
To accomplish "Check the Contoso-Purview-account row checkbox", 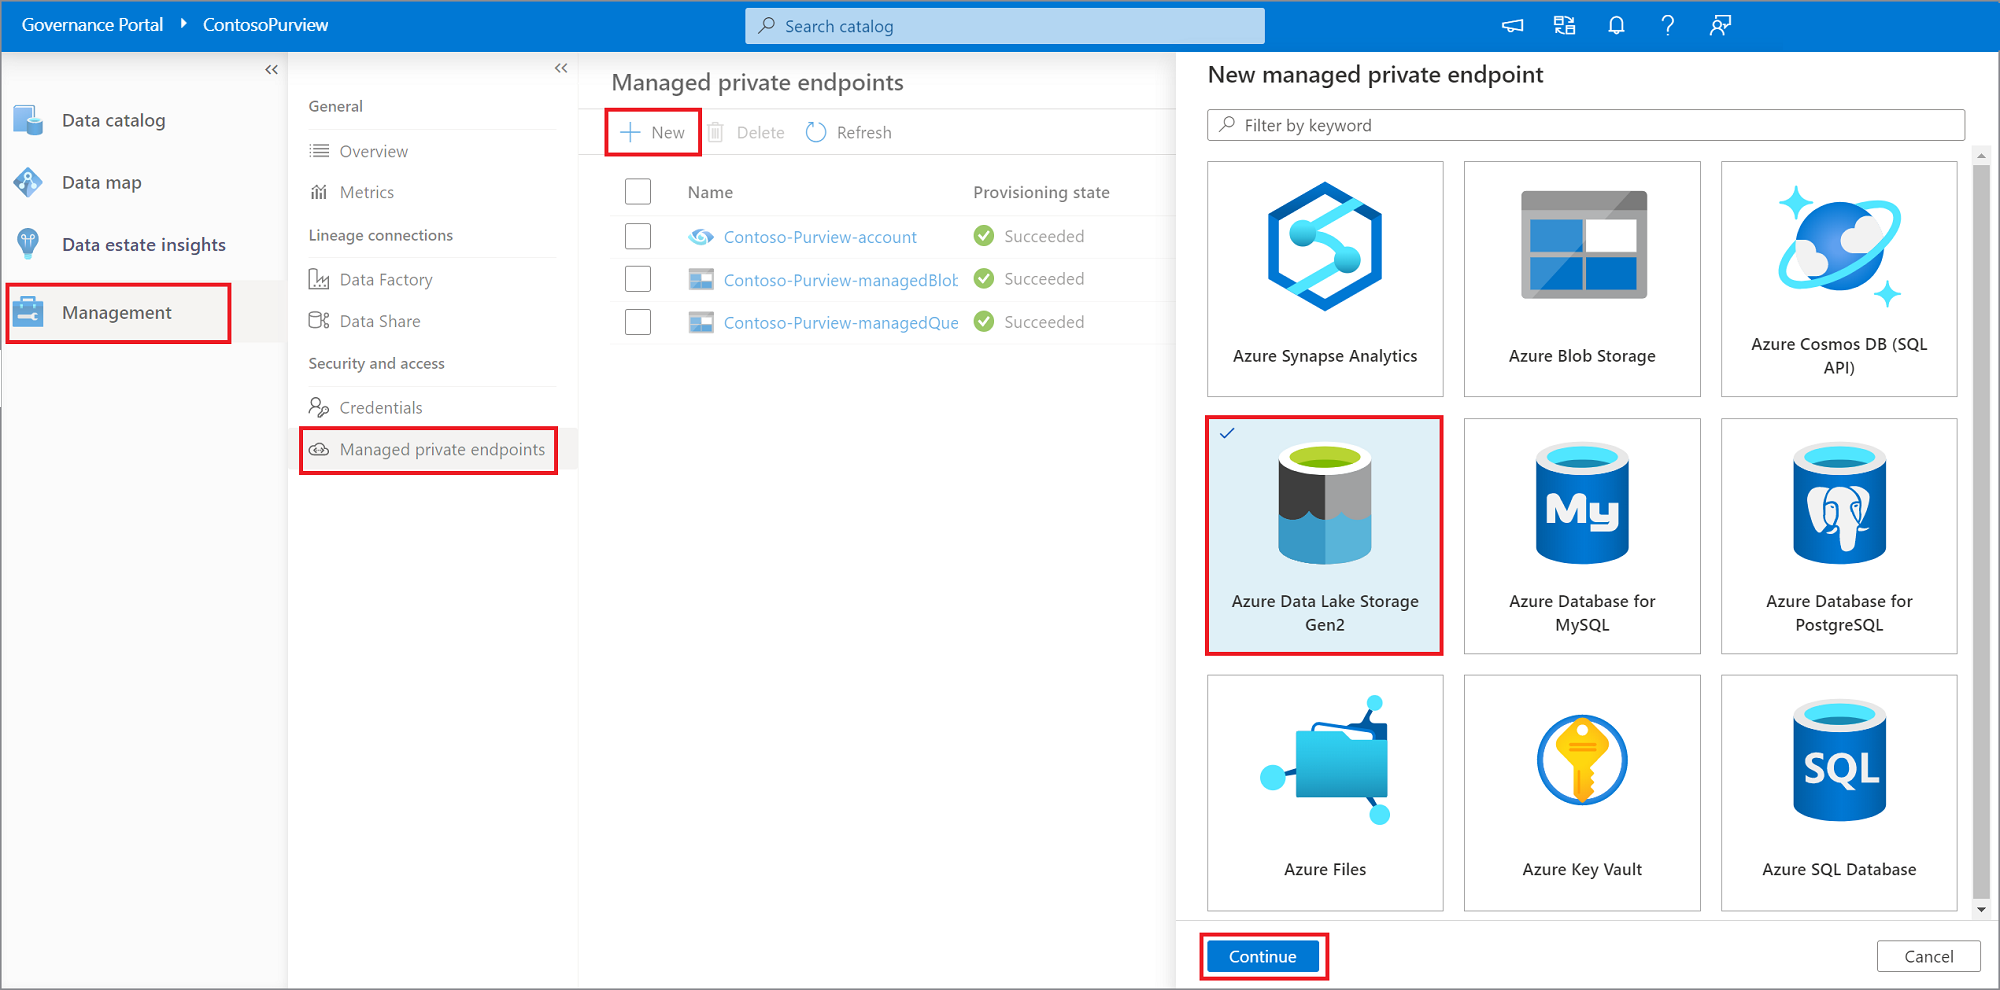I will click(638, 236).
